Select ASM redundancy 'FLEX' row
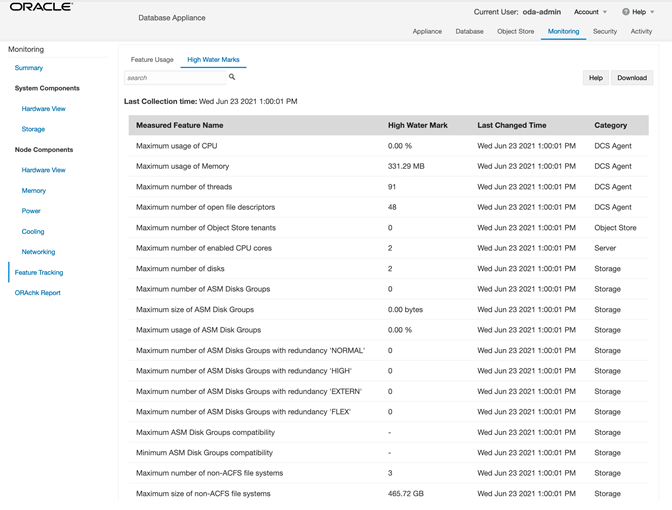Viewport: 672px width, 510px height. coord(389,412)
